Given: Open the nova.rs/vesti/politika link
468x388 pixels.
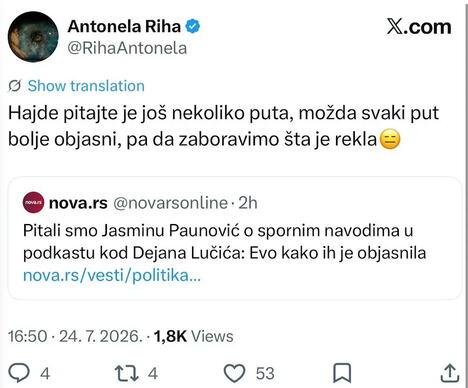Looking at the screenshot, I should pyautogui.click(x=112, y=276).
